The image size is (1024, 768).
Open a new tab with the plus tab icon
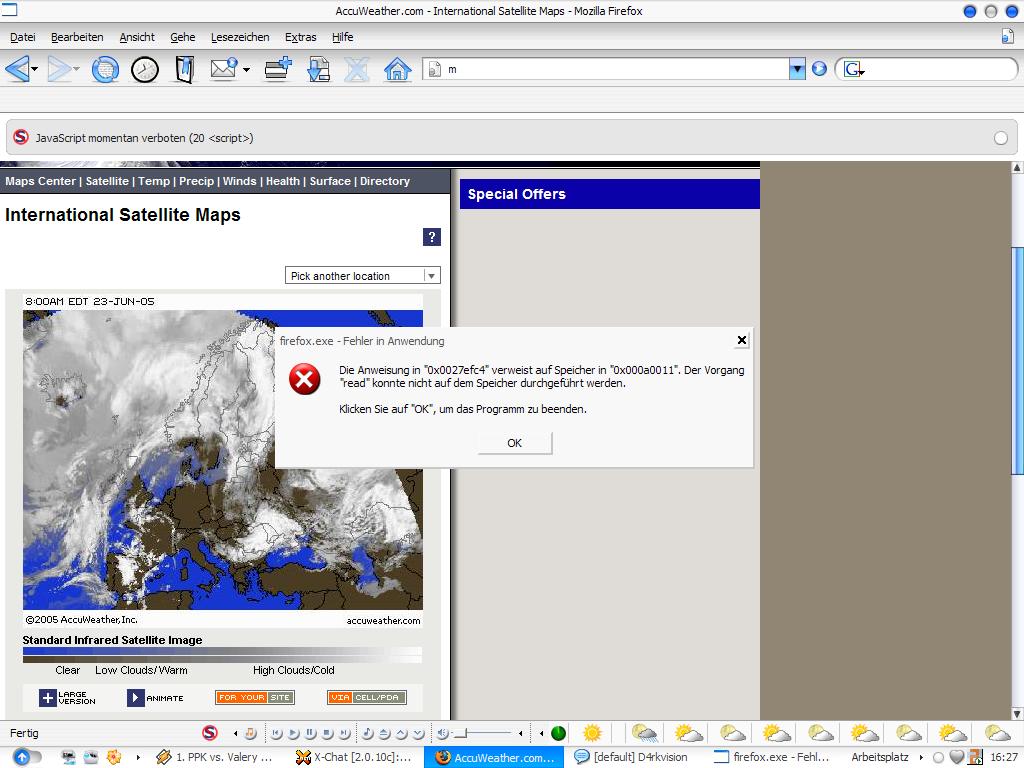point(278,69)
